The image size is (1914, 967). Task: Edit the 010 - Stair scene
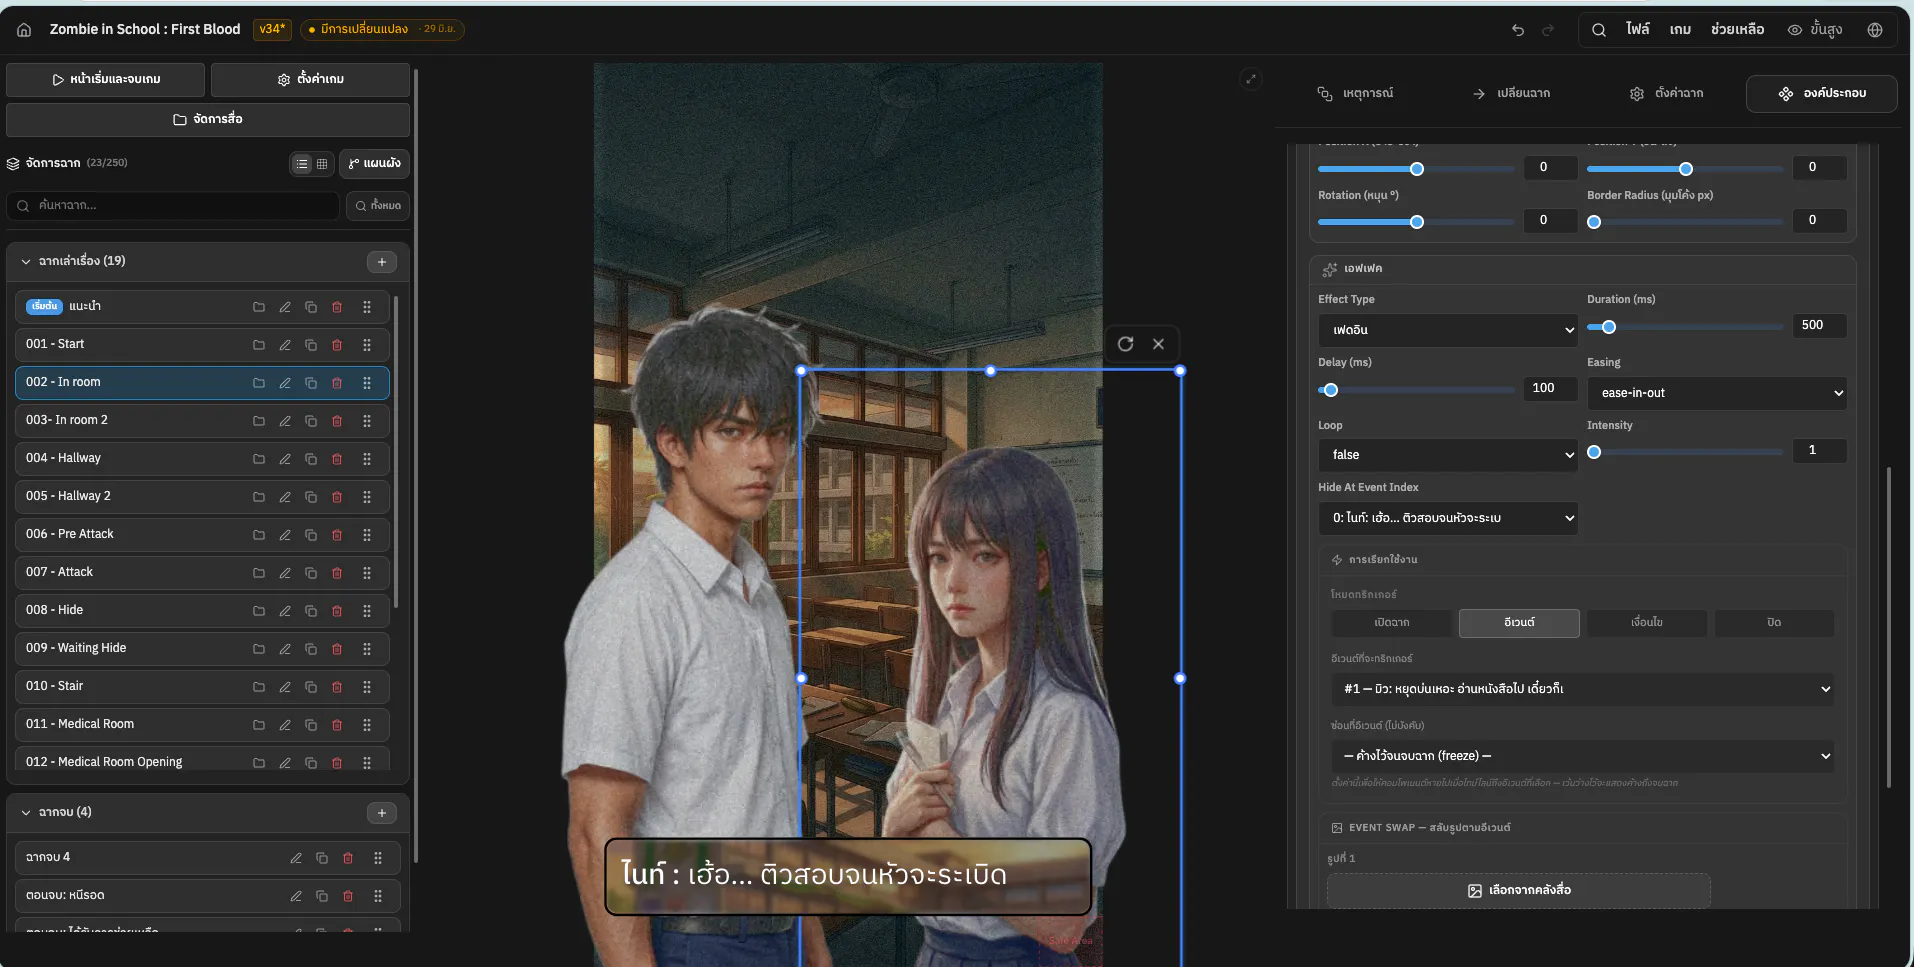[285, 687]
